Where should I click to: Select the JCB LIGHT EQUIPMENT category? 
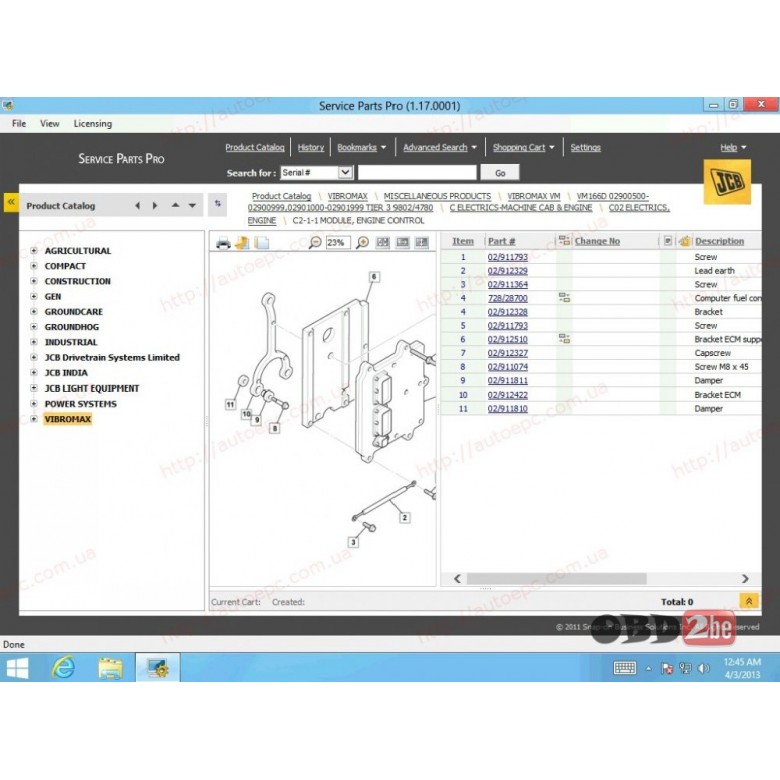click(92, 388)
